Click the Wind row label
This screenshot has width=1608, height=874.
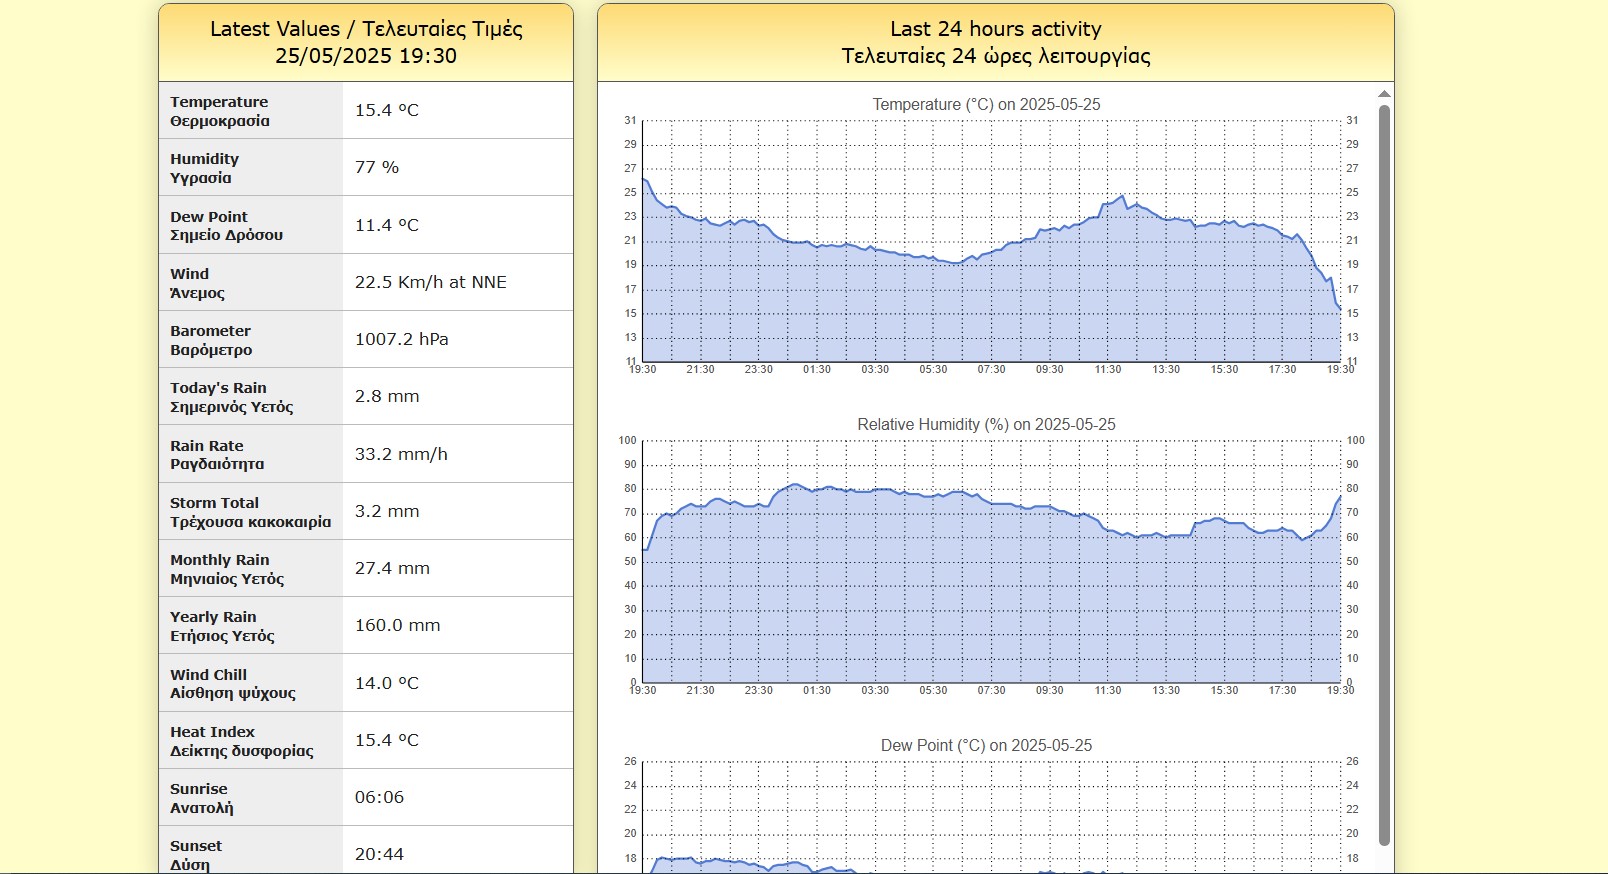197,283
